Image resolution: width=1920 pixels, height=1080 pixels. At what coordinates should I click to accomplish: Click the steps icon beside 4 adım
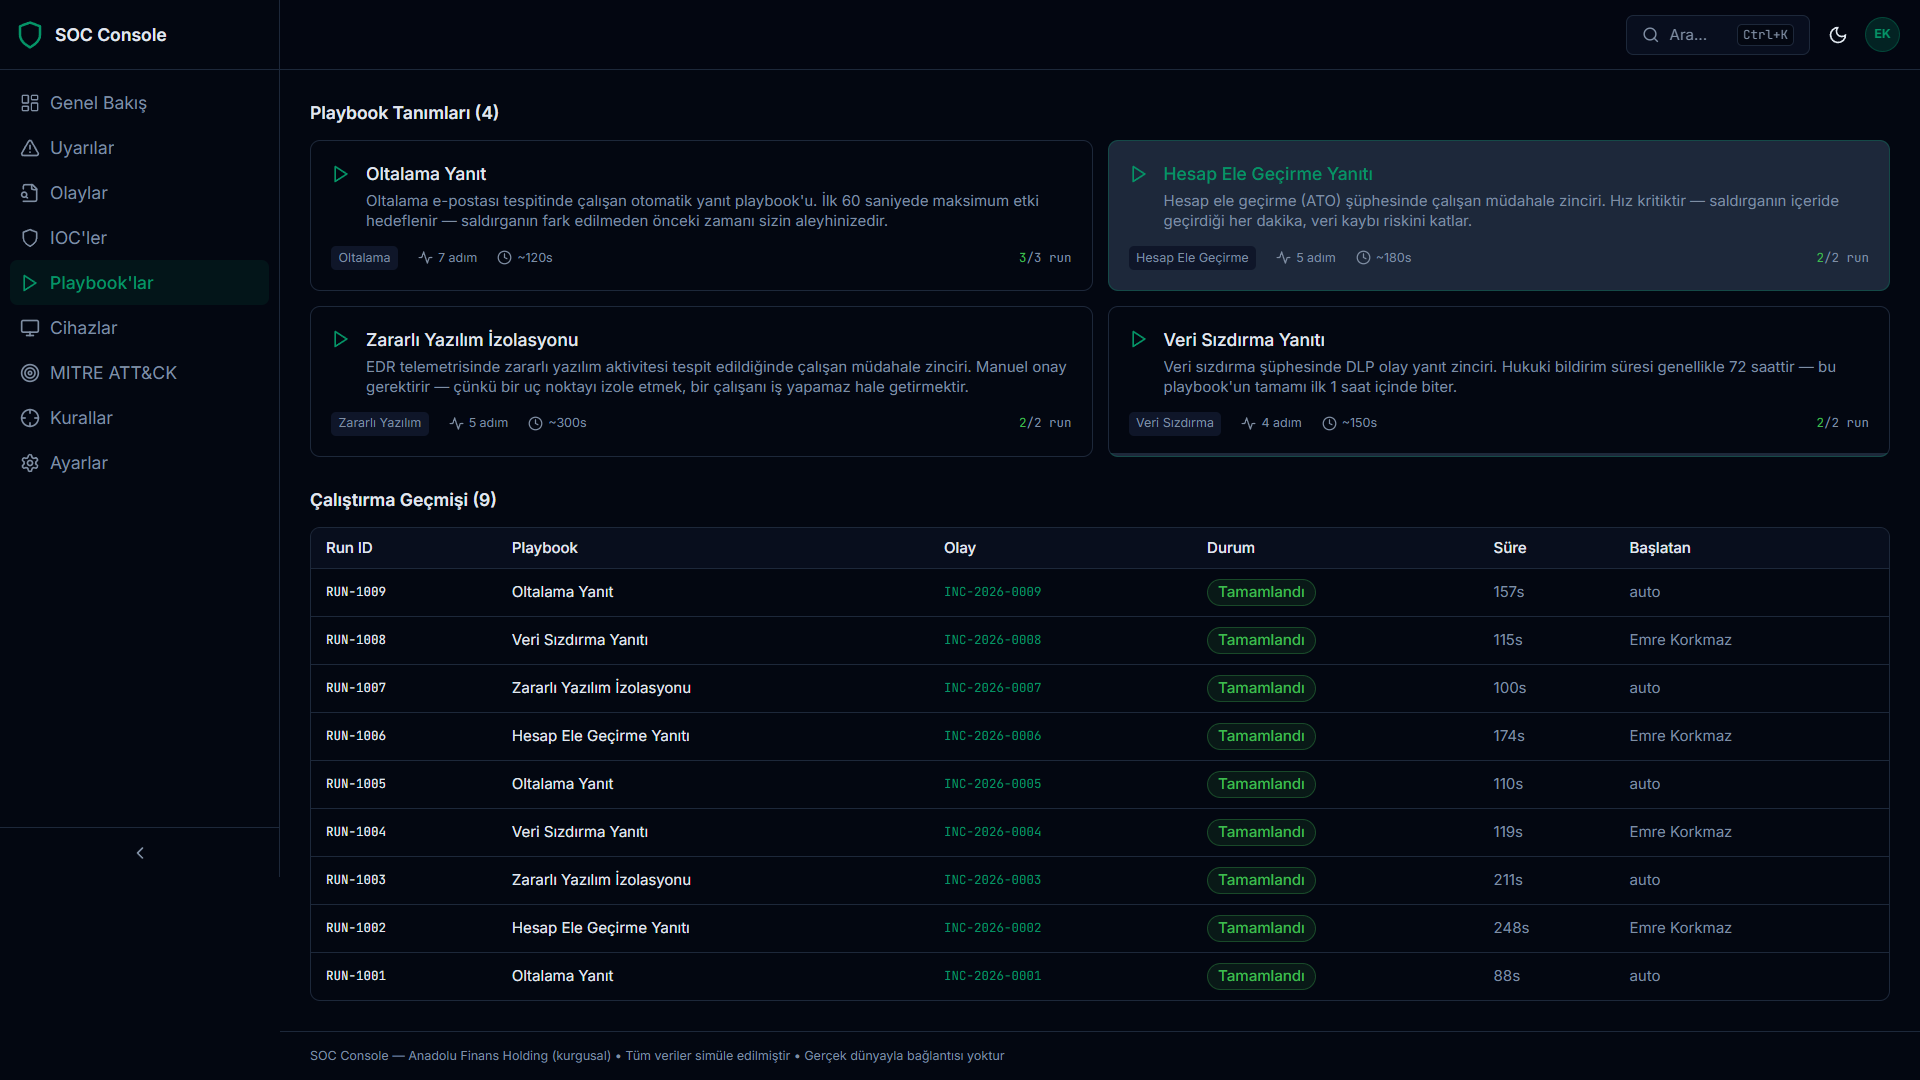tap(1249, 424)
